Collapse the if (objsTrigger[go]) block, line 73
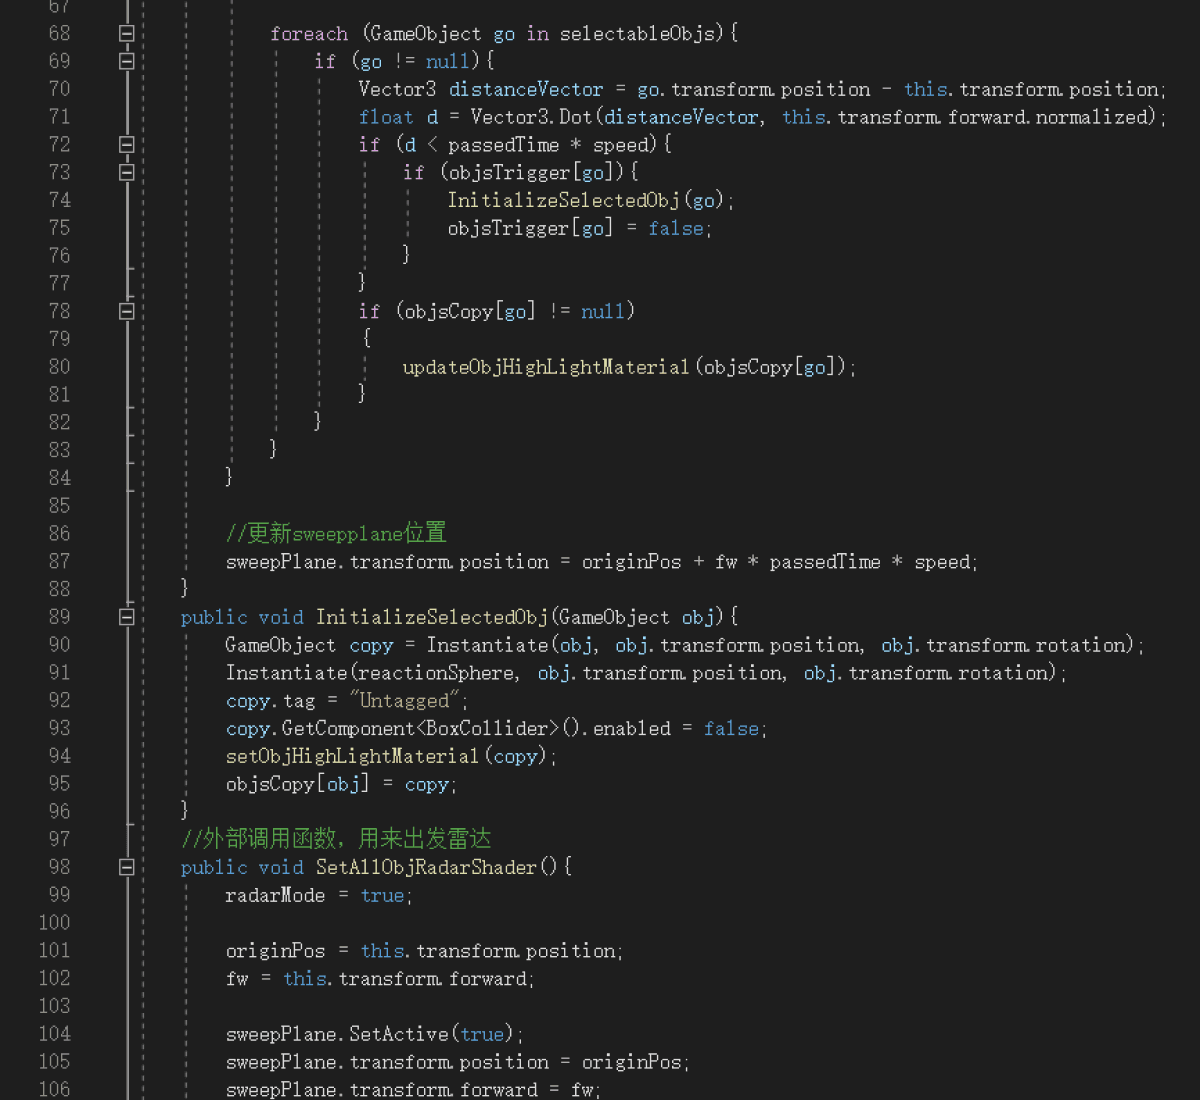1200x1100 pixels. (127, 172)
